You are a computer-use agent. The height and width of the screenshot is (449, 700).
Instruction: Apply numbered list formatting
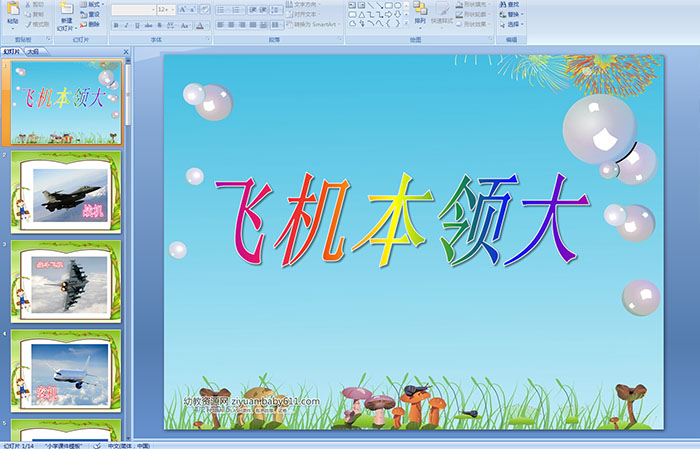(x=237, y=9)
